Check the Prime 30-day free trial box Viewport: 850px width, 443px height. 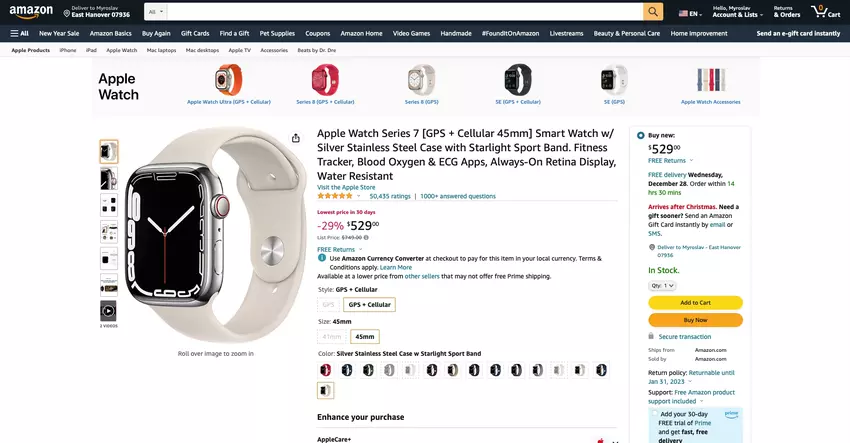point(654,413)
